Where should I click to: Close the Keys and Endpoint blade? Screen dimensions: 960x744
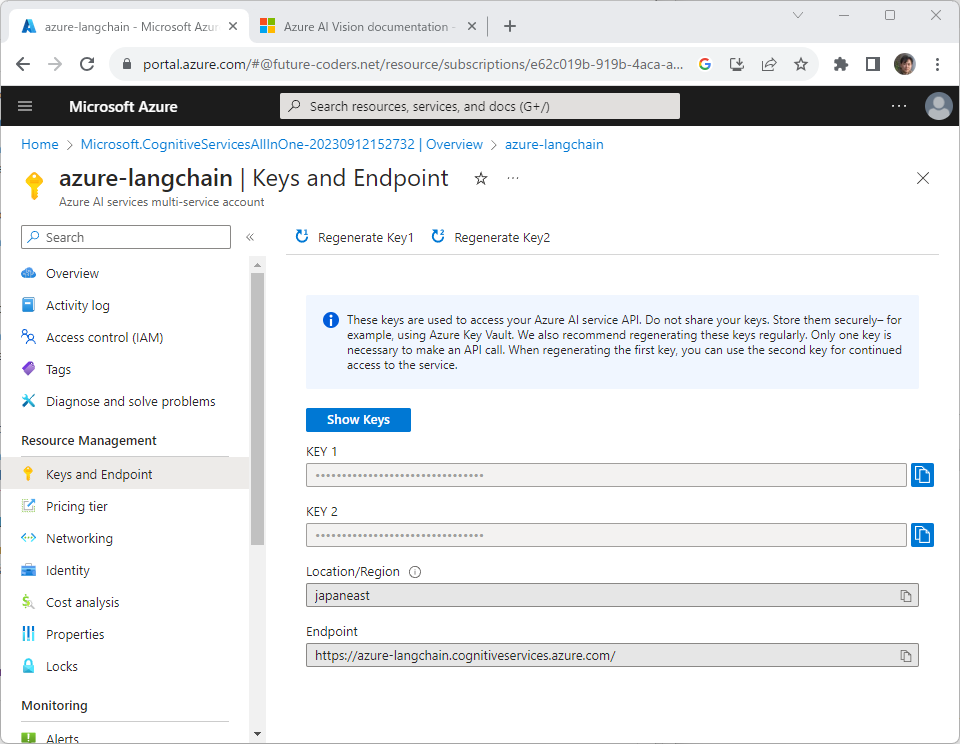(923, 178)
